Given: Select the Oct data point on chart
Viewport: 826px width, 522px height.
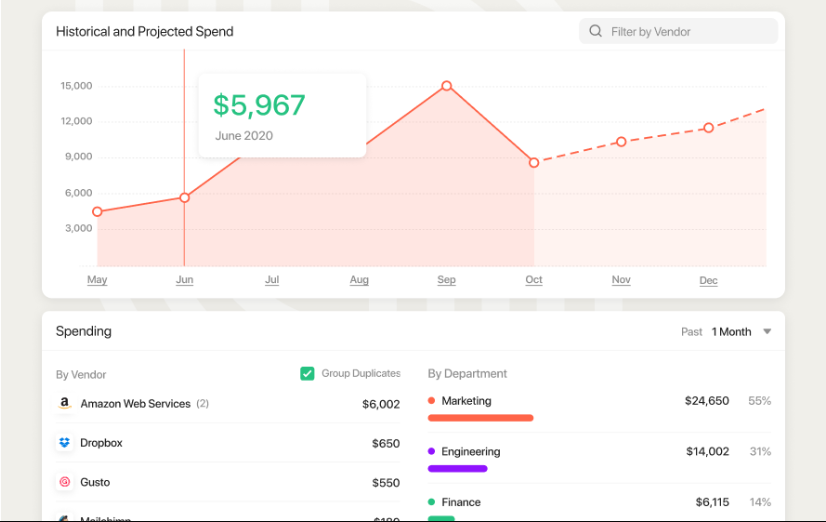Looking at the screenshot, I should (534, 162).
